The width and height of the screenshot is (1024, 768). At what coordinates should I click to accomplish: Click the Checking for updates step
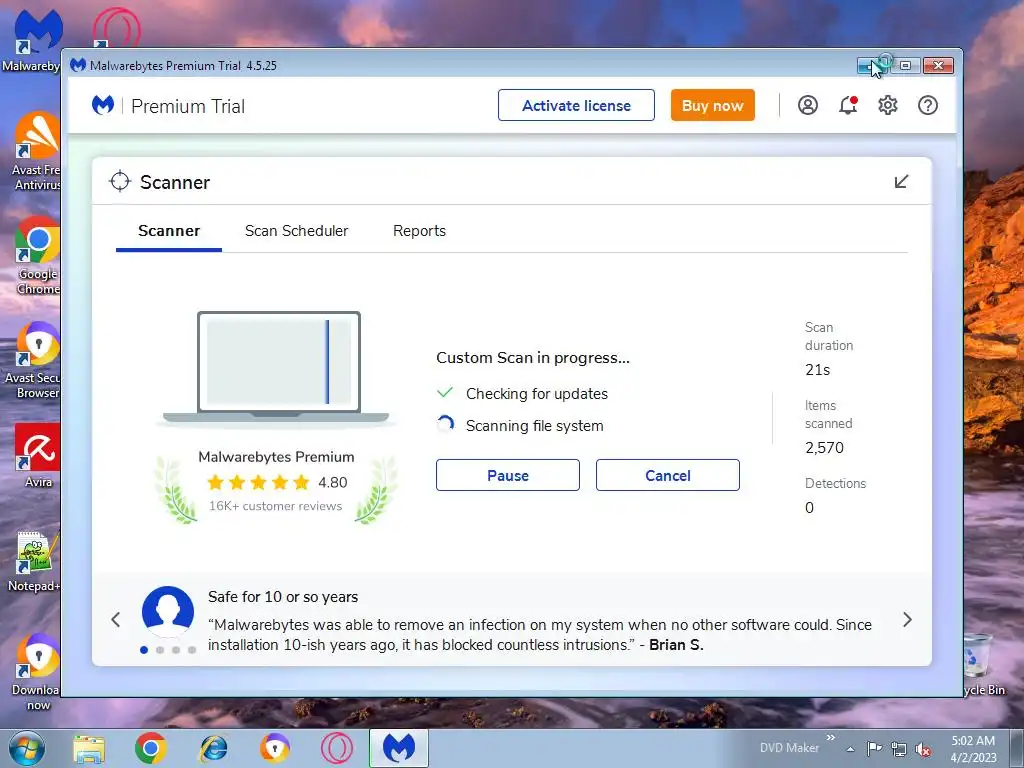tap(537, 394)
